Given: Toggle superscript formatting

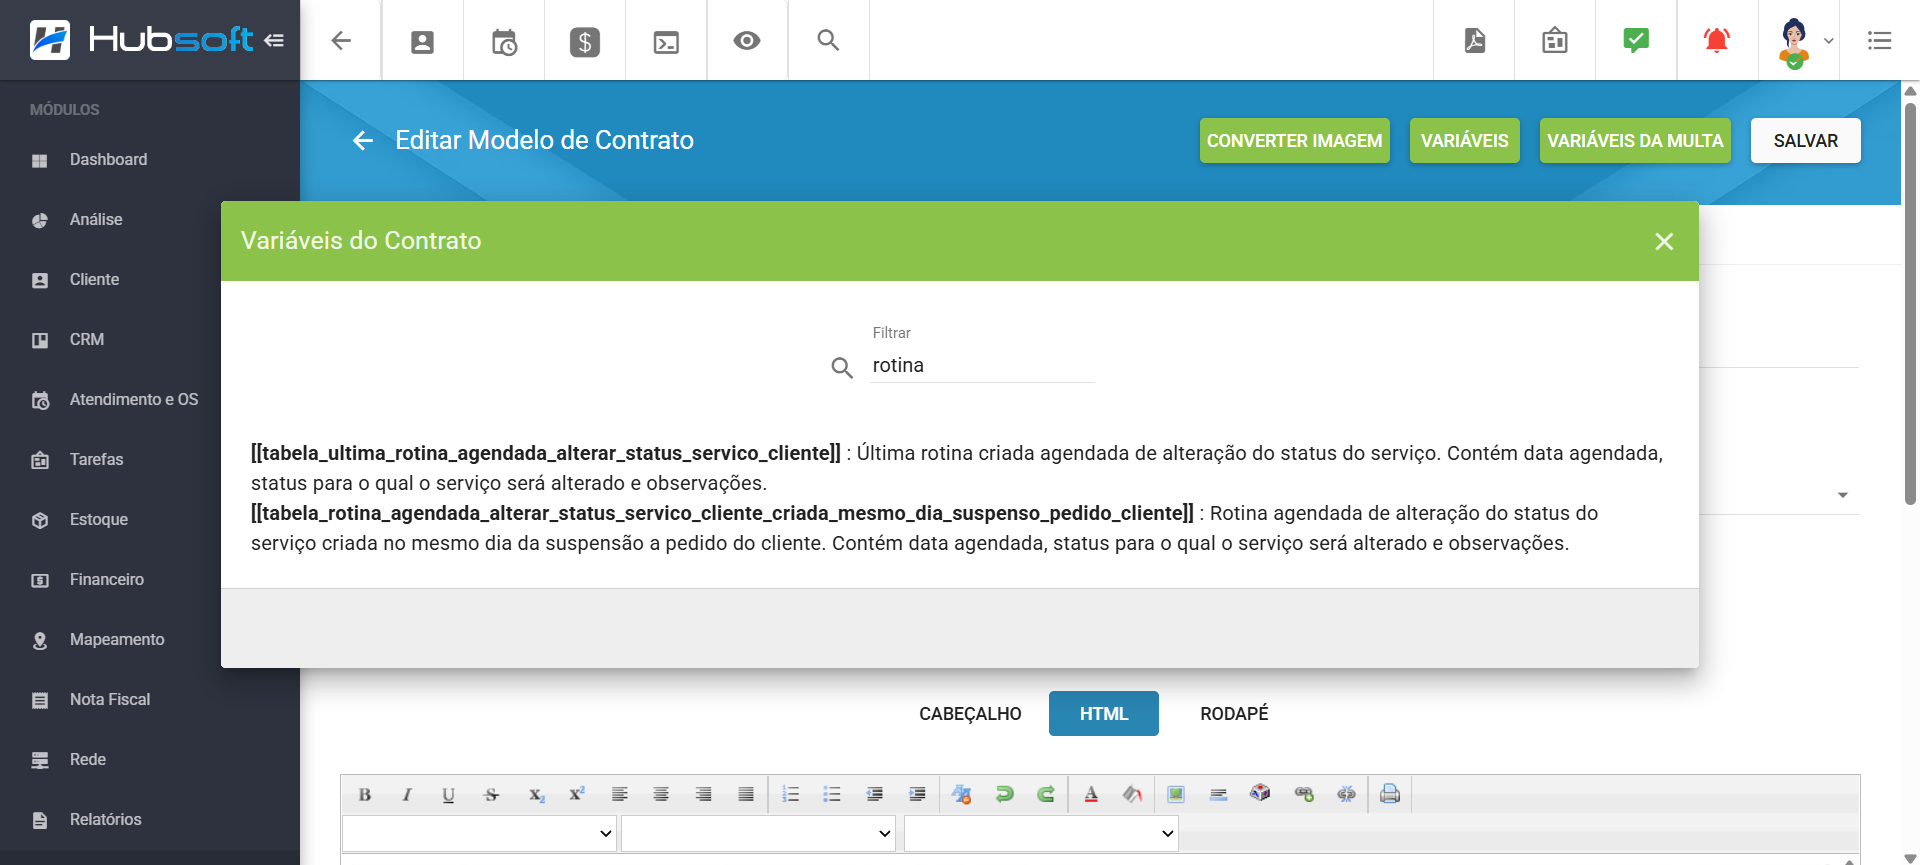Looking at the screenshot, I should point(577,794).
